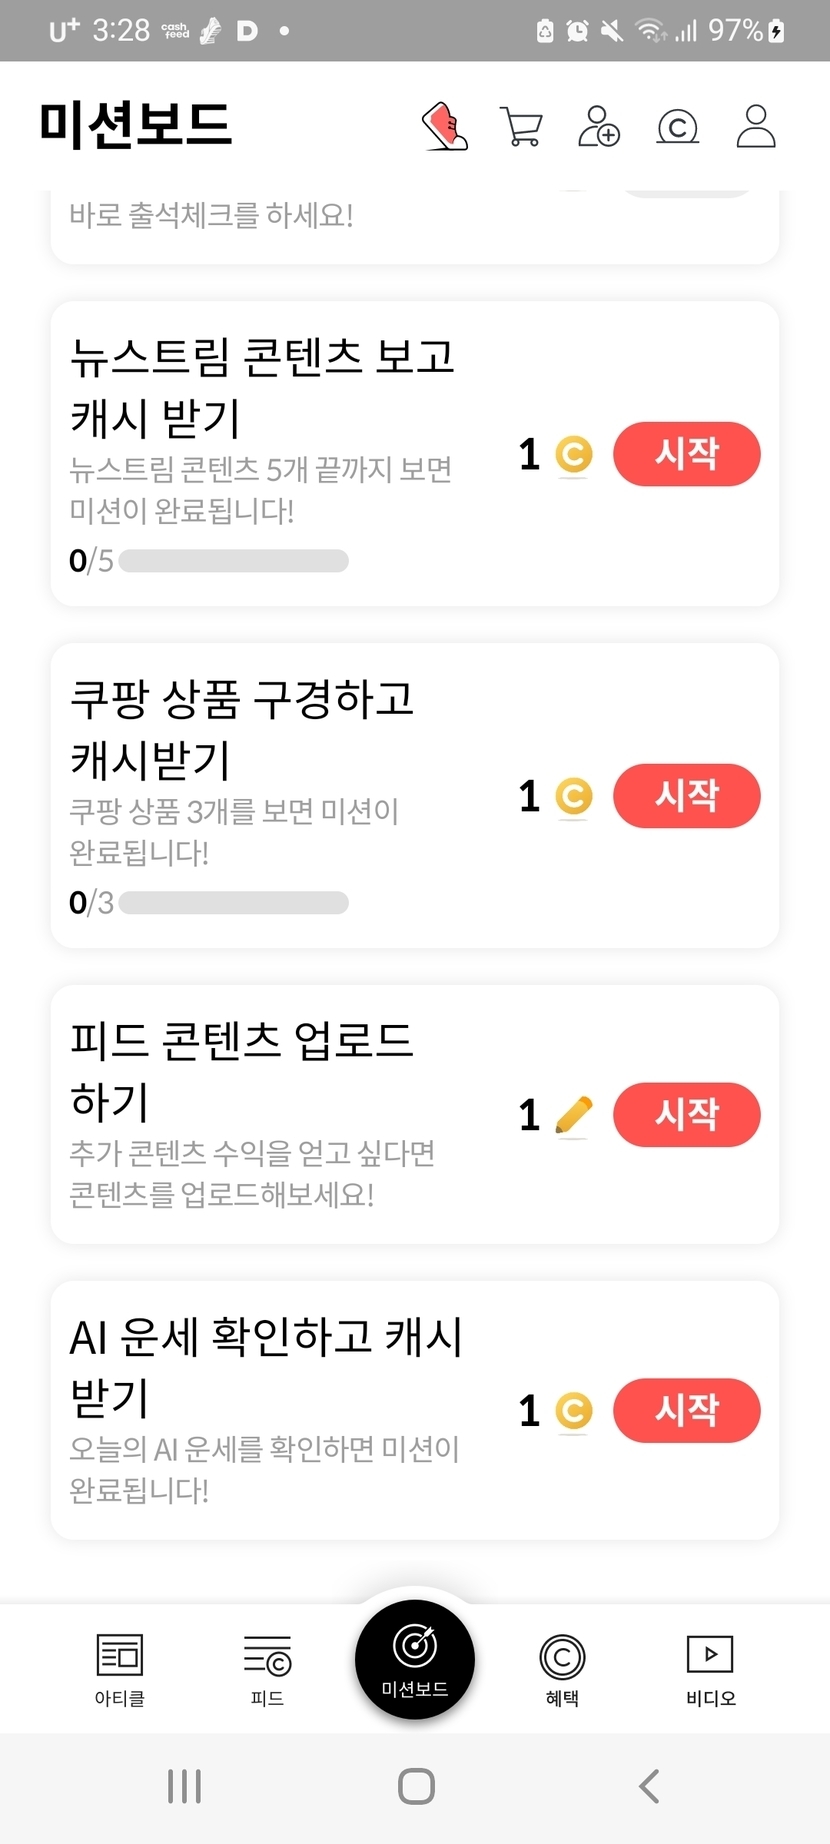Image resolution: width=830 pixels, height=1844 pixels.
Task: Tap the coin icon on AI fortune mission
Action: (x=574, y=1411)
